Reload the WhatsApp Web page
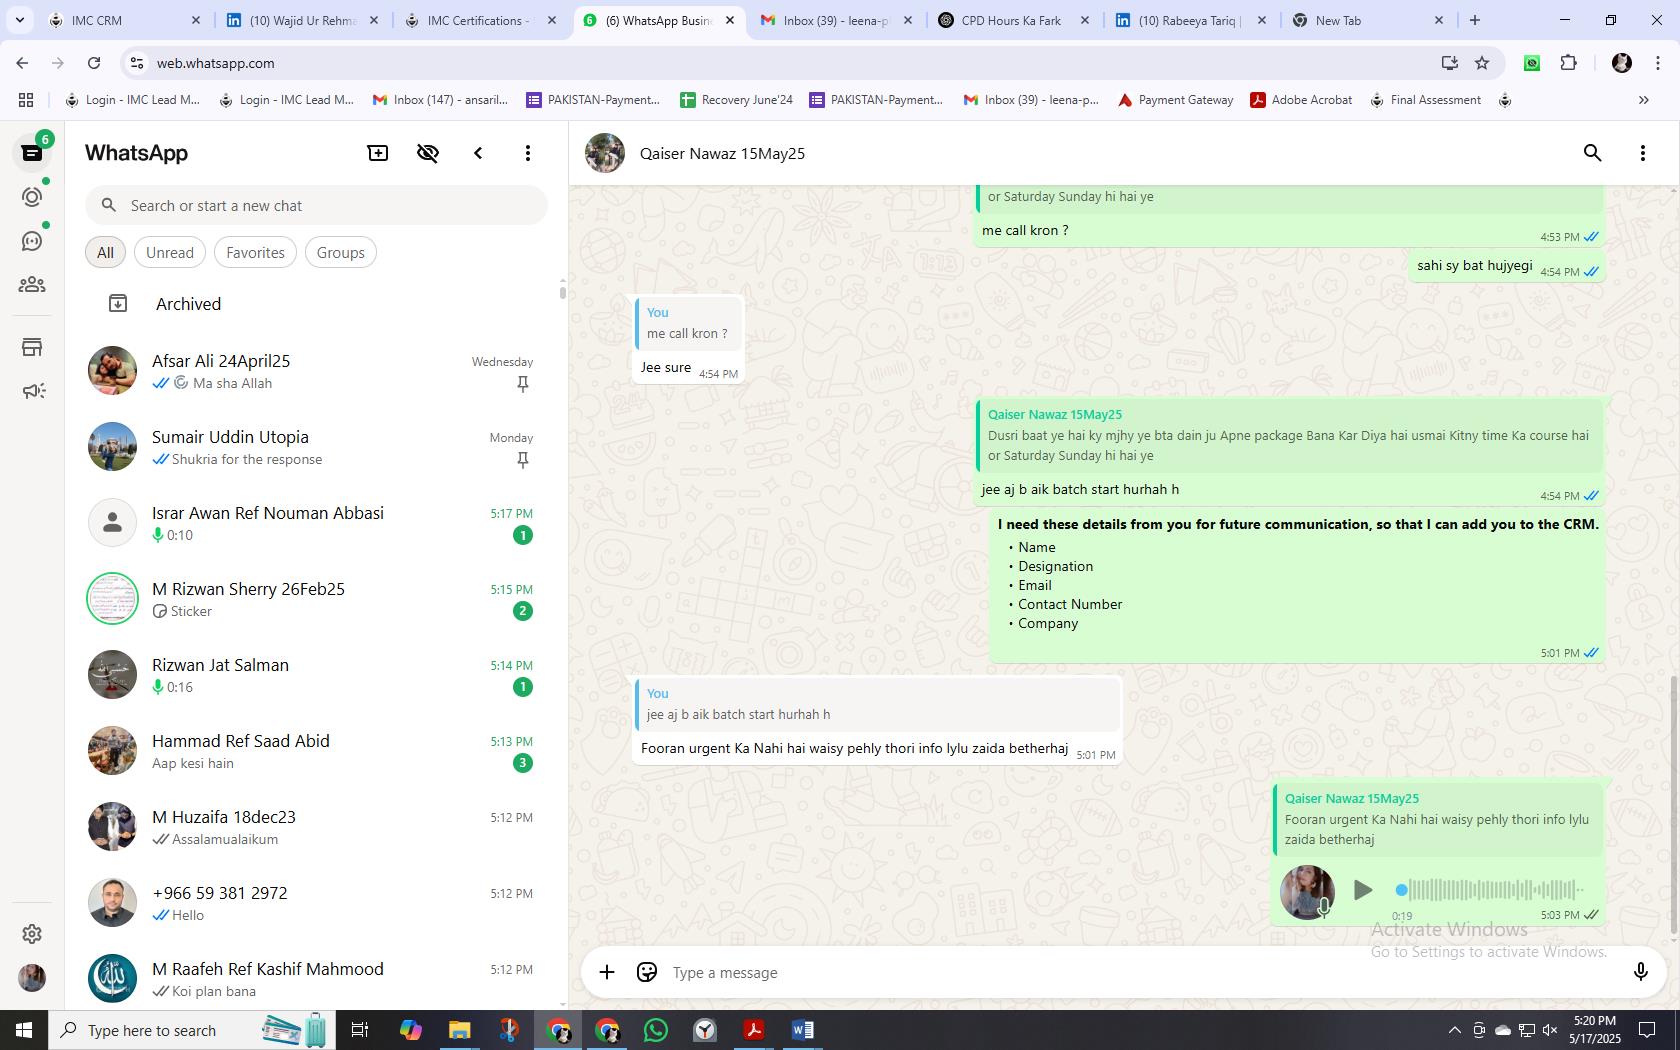1680x1050 pixels. click(x=94, y=63)
